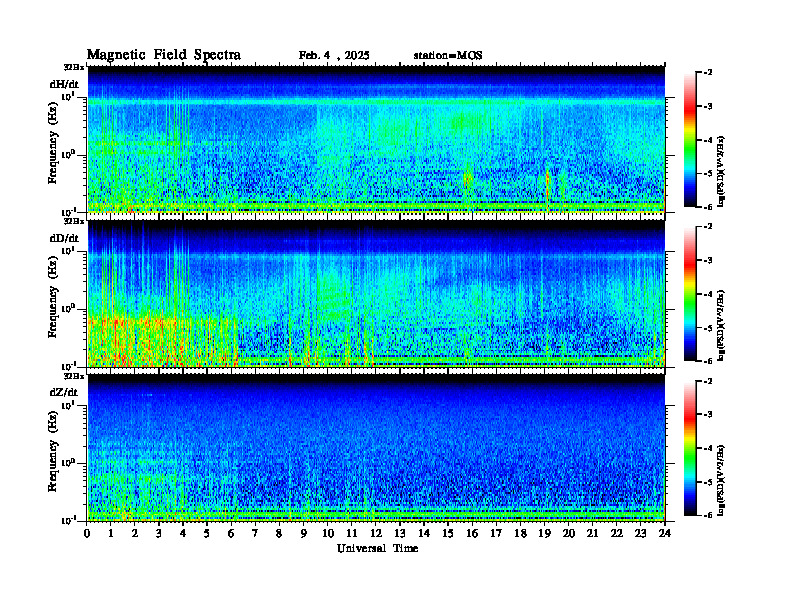Click the 10^0 frequency tick of dZ/dt panel
Image resolution: width=792 pixels, height=612 pixels.
(69, 463)
